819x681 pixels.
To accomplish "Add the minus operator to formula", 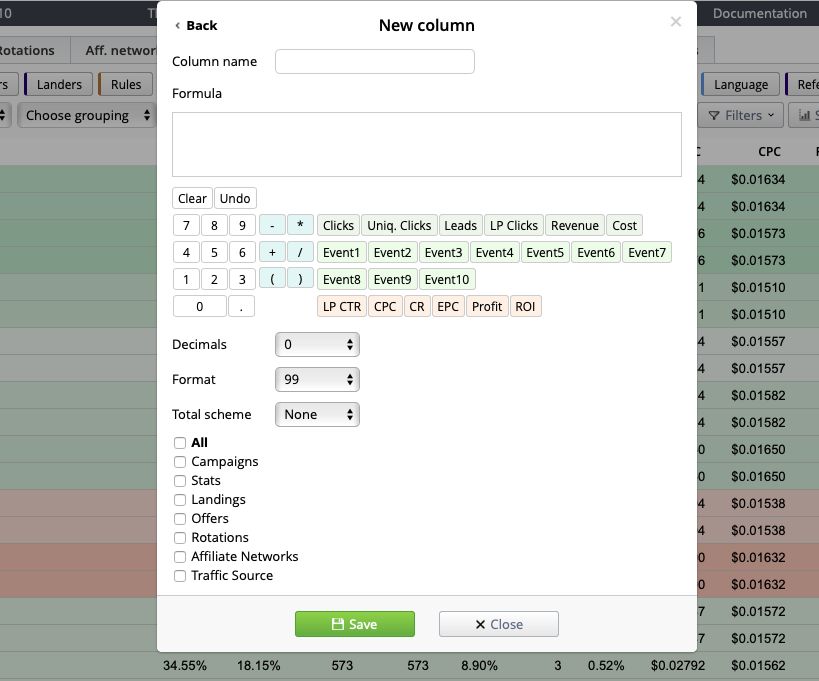I will (272, 226).
